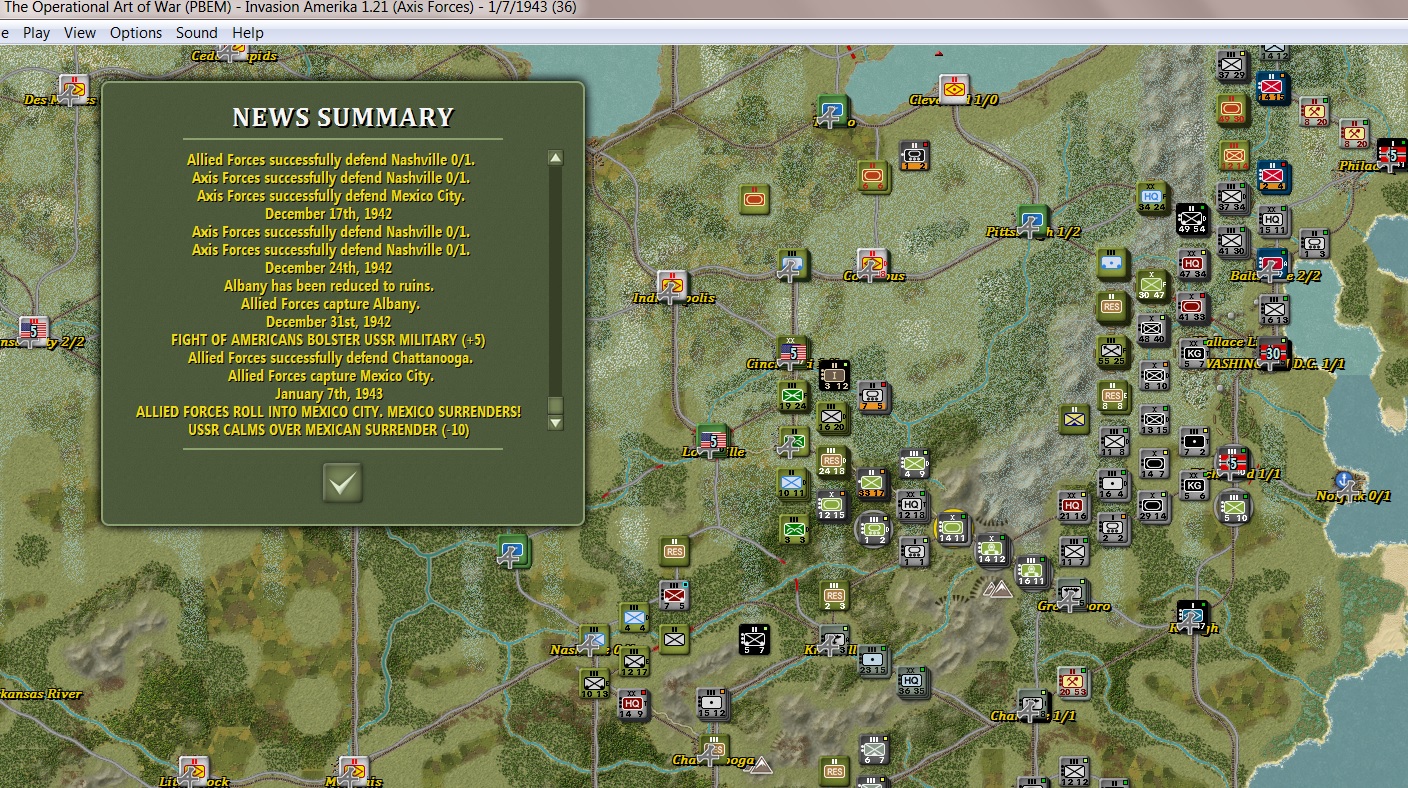Click the 'December 31st, 1942' date line
Screen dimensions: 1408x788
click(x=329, y=322)
